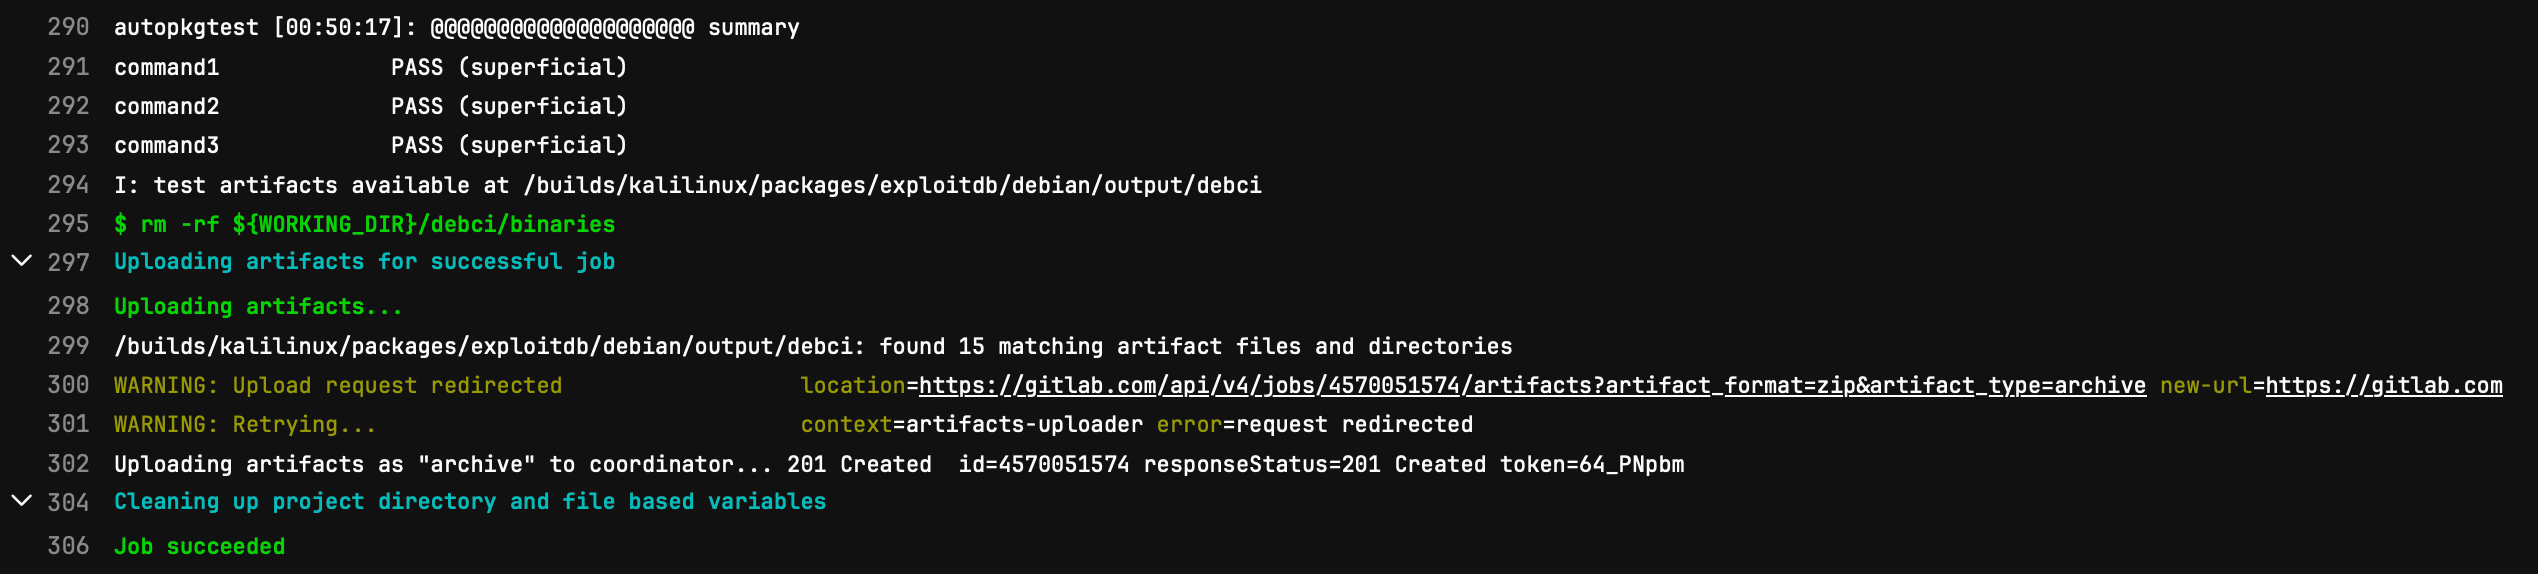The height and width of the screenshot is (574, 2538).
Task: Click line number 295 of rm command
Action: click(x=68, y=224)
